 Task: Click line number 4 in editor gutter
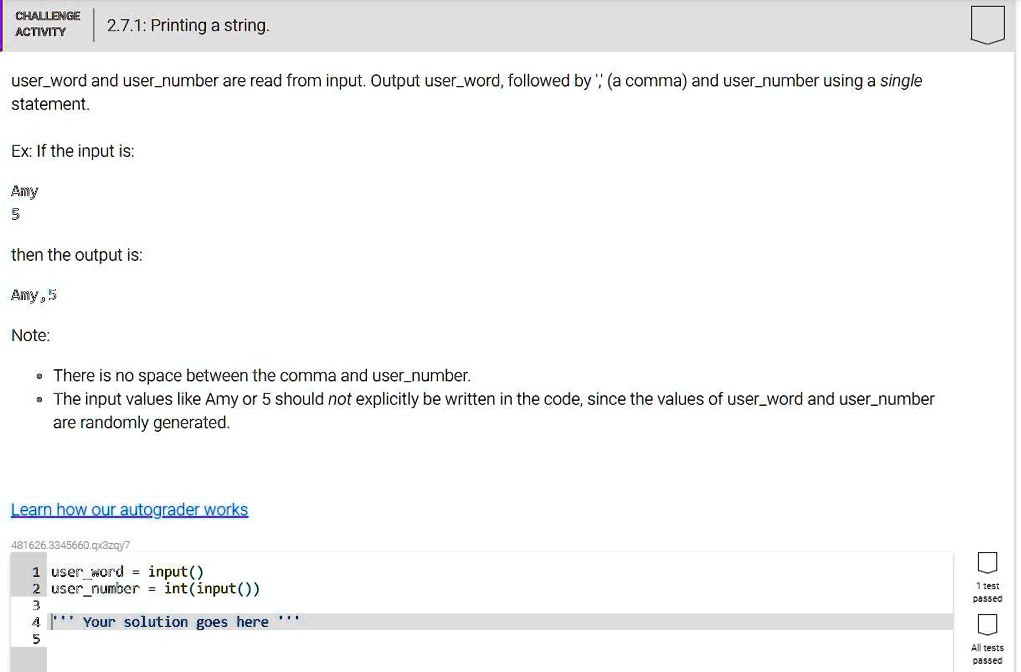tap(36, 622)
